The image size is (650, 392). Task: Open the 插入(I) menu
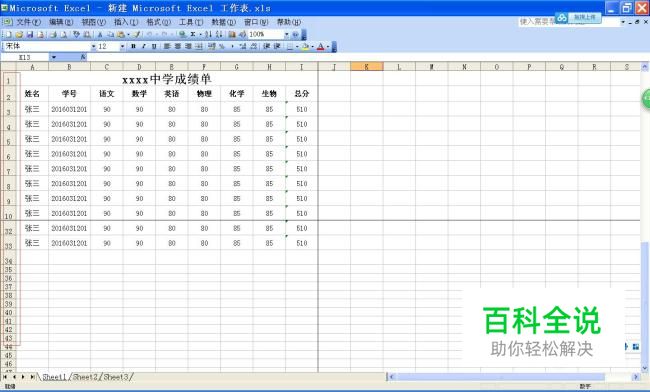tap(126, 22)
